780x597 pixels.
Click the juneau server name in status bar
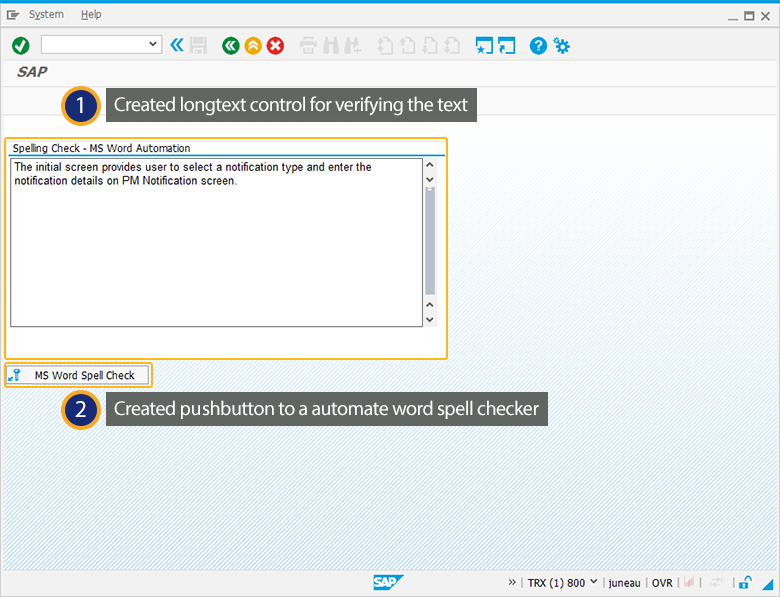(624, 583)
